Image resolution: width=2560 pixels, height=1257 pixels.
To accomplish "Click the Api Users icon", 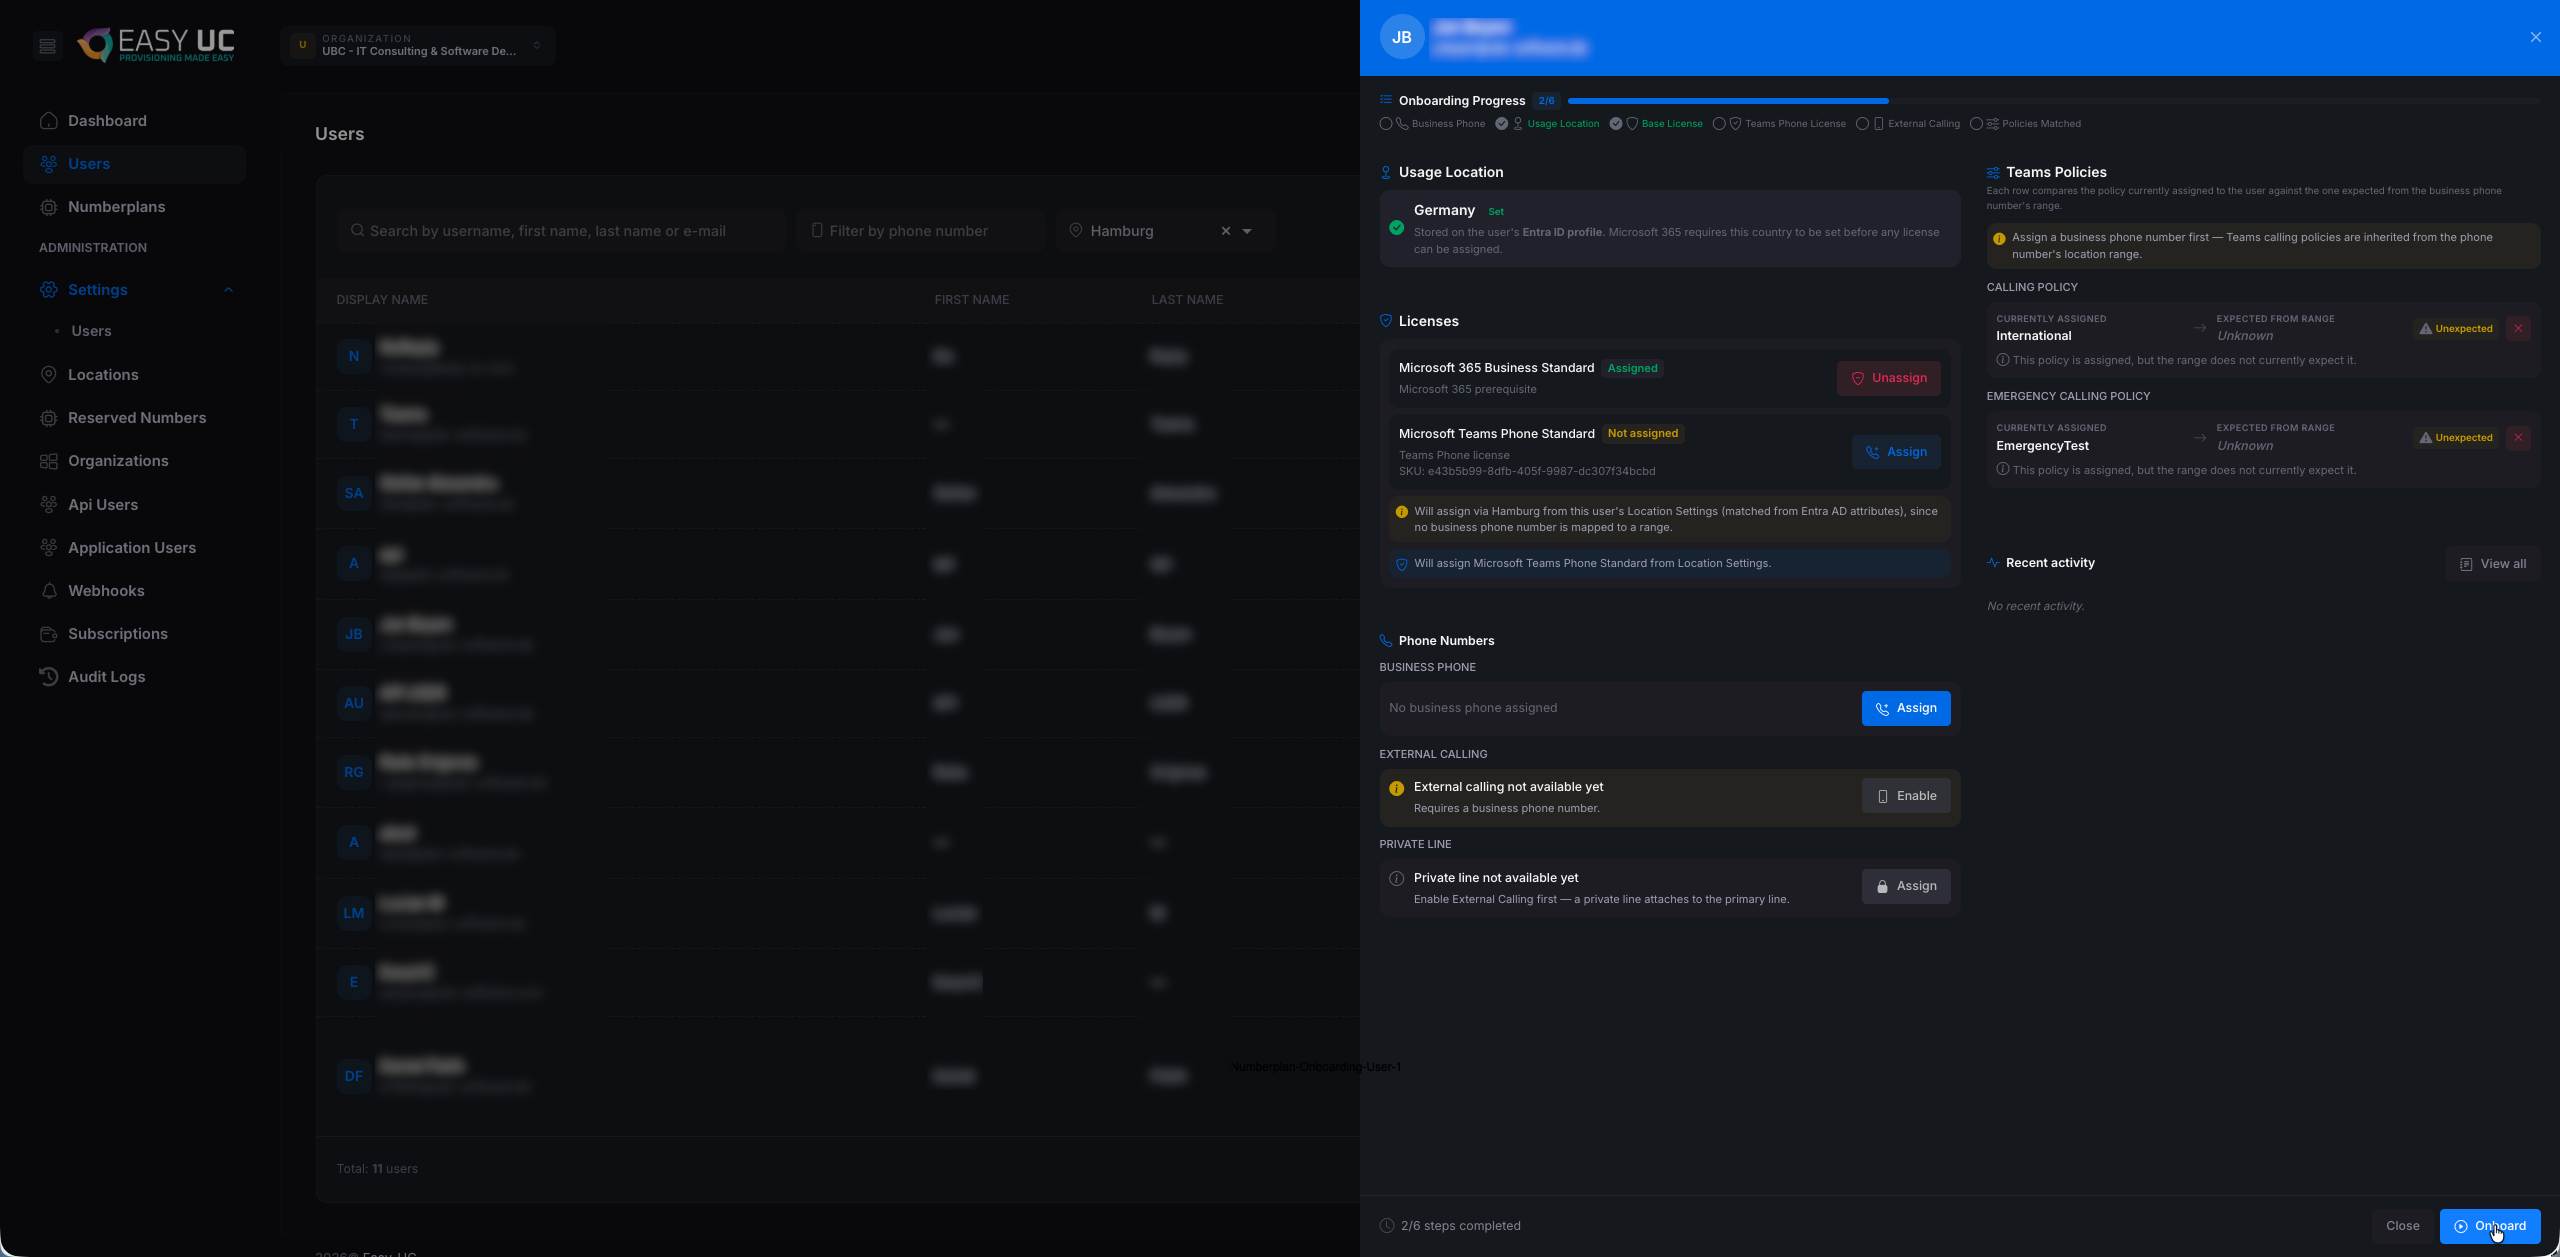I will click(48, 505).
